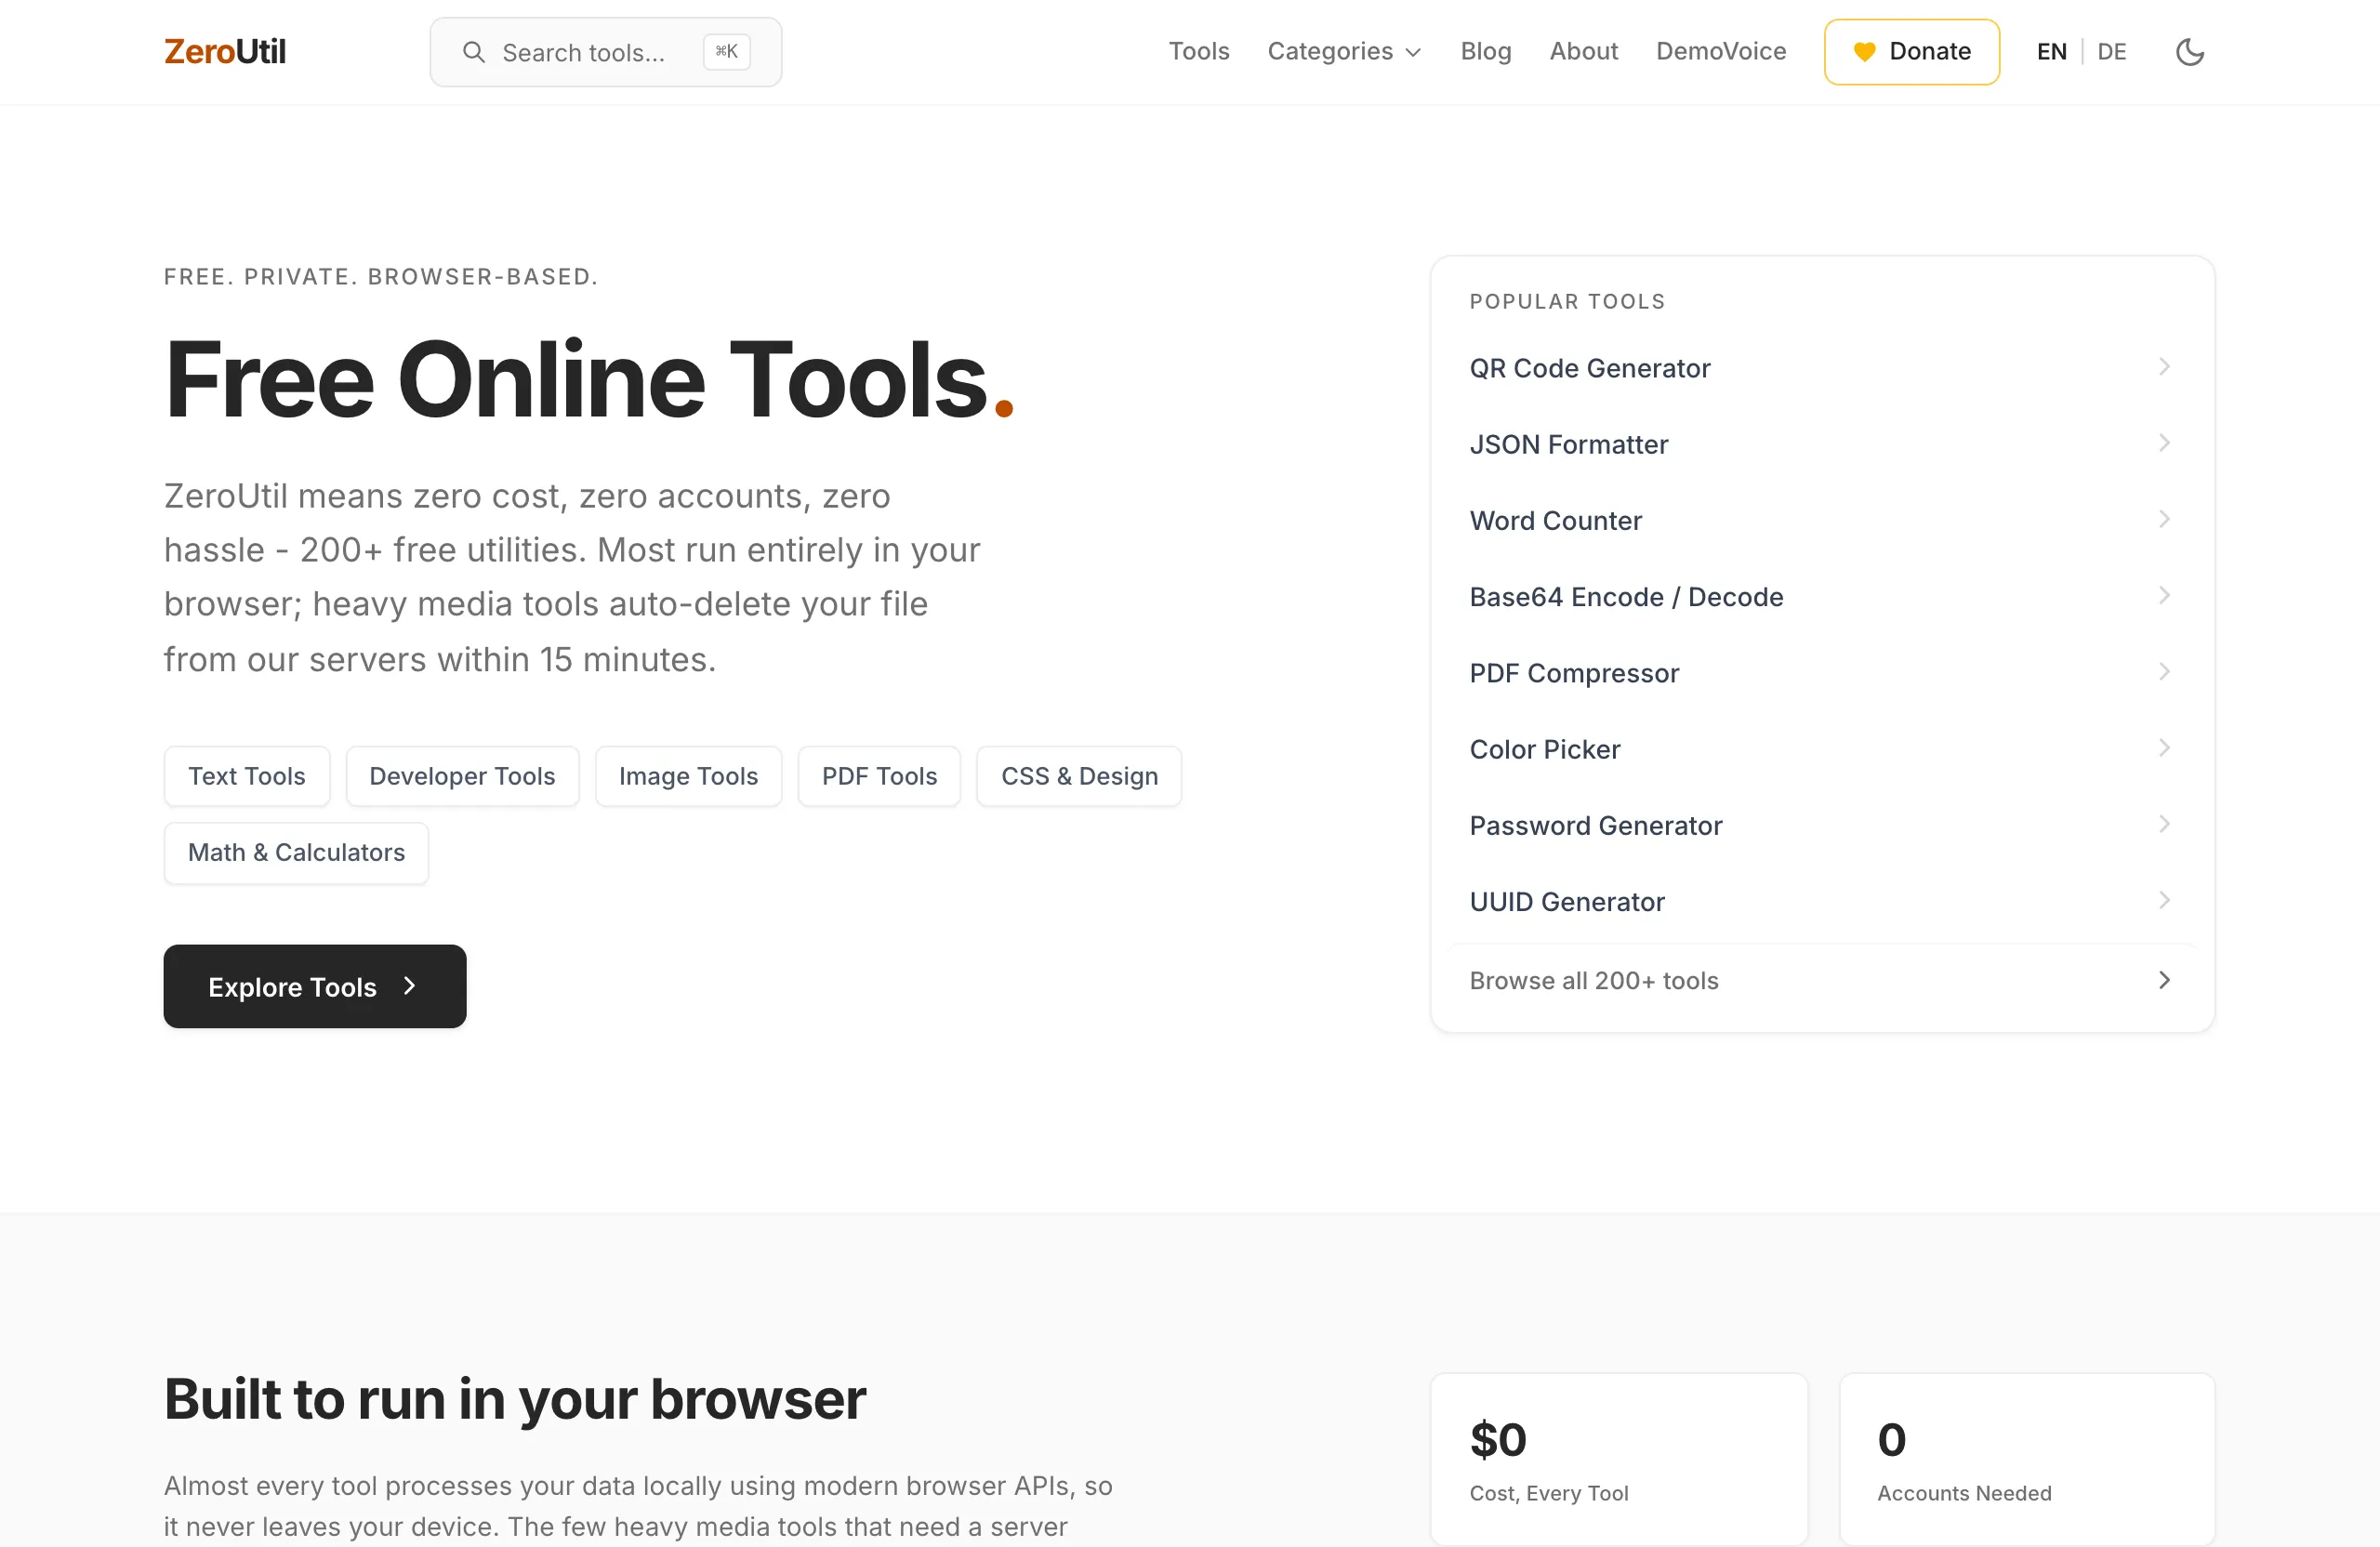Select the Image Tools category chip
This screenshot has width=2380, height=1547.
click(688, 776)
